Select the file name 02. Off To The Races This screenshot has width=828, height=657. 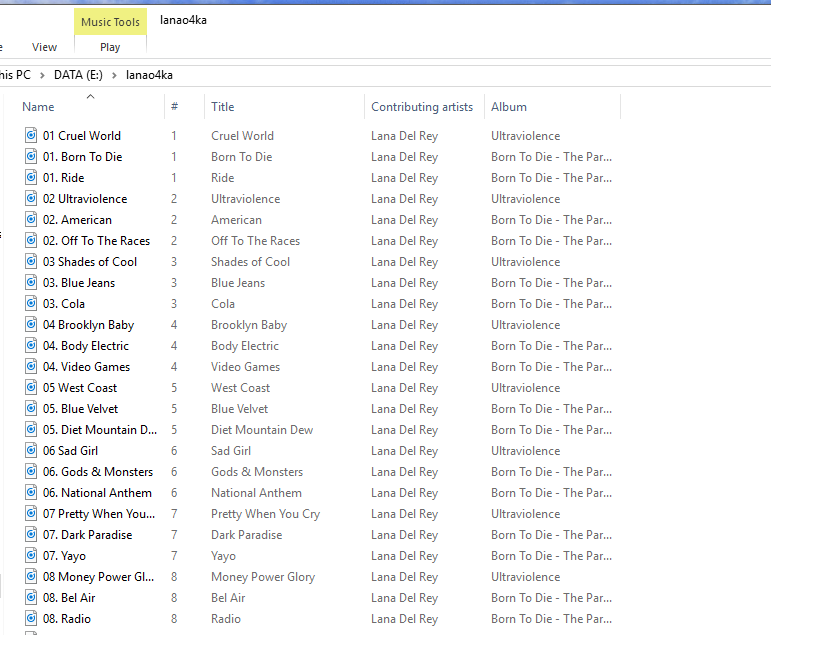click(x=97, y=241)
